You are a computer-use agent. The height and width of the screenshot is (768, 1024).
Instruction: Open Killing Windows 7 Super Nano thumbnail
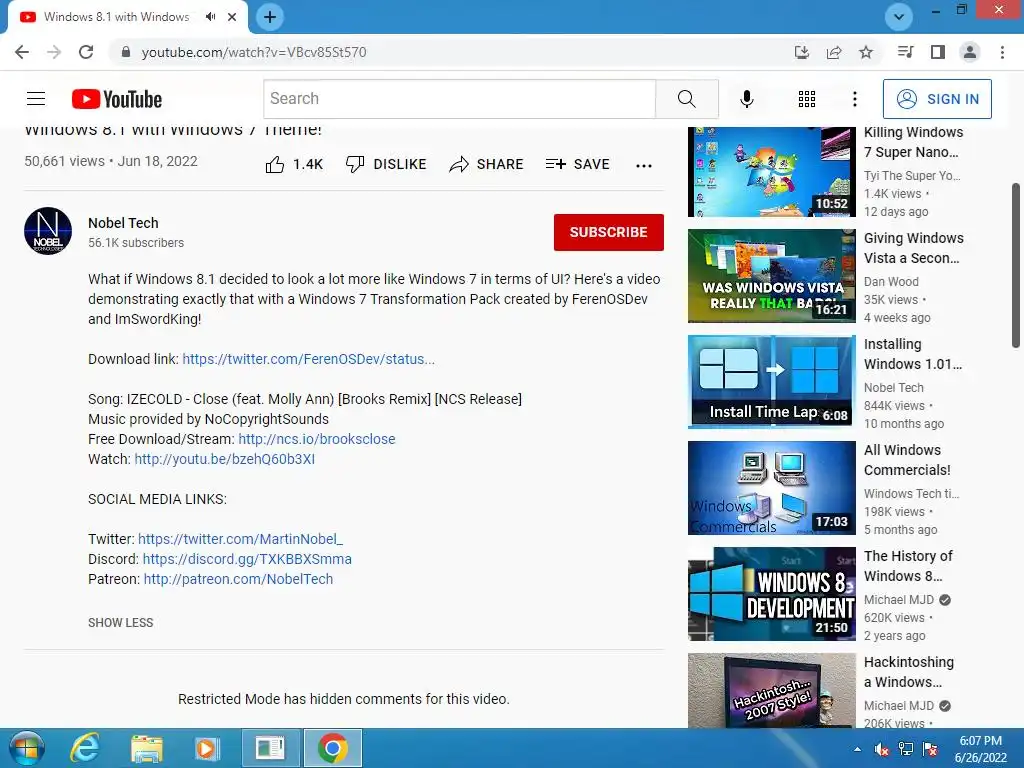click(x=772, y=172)
